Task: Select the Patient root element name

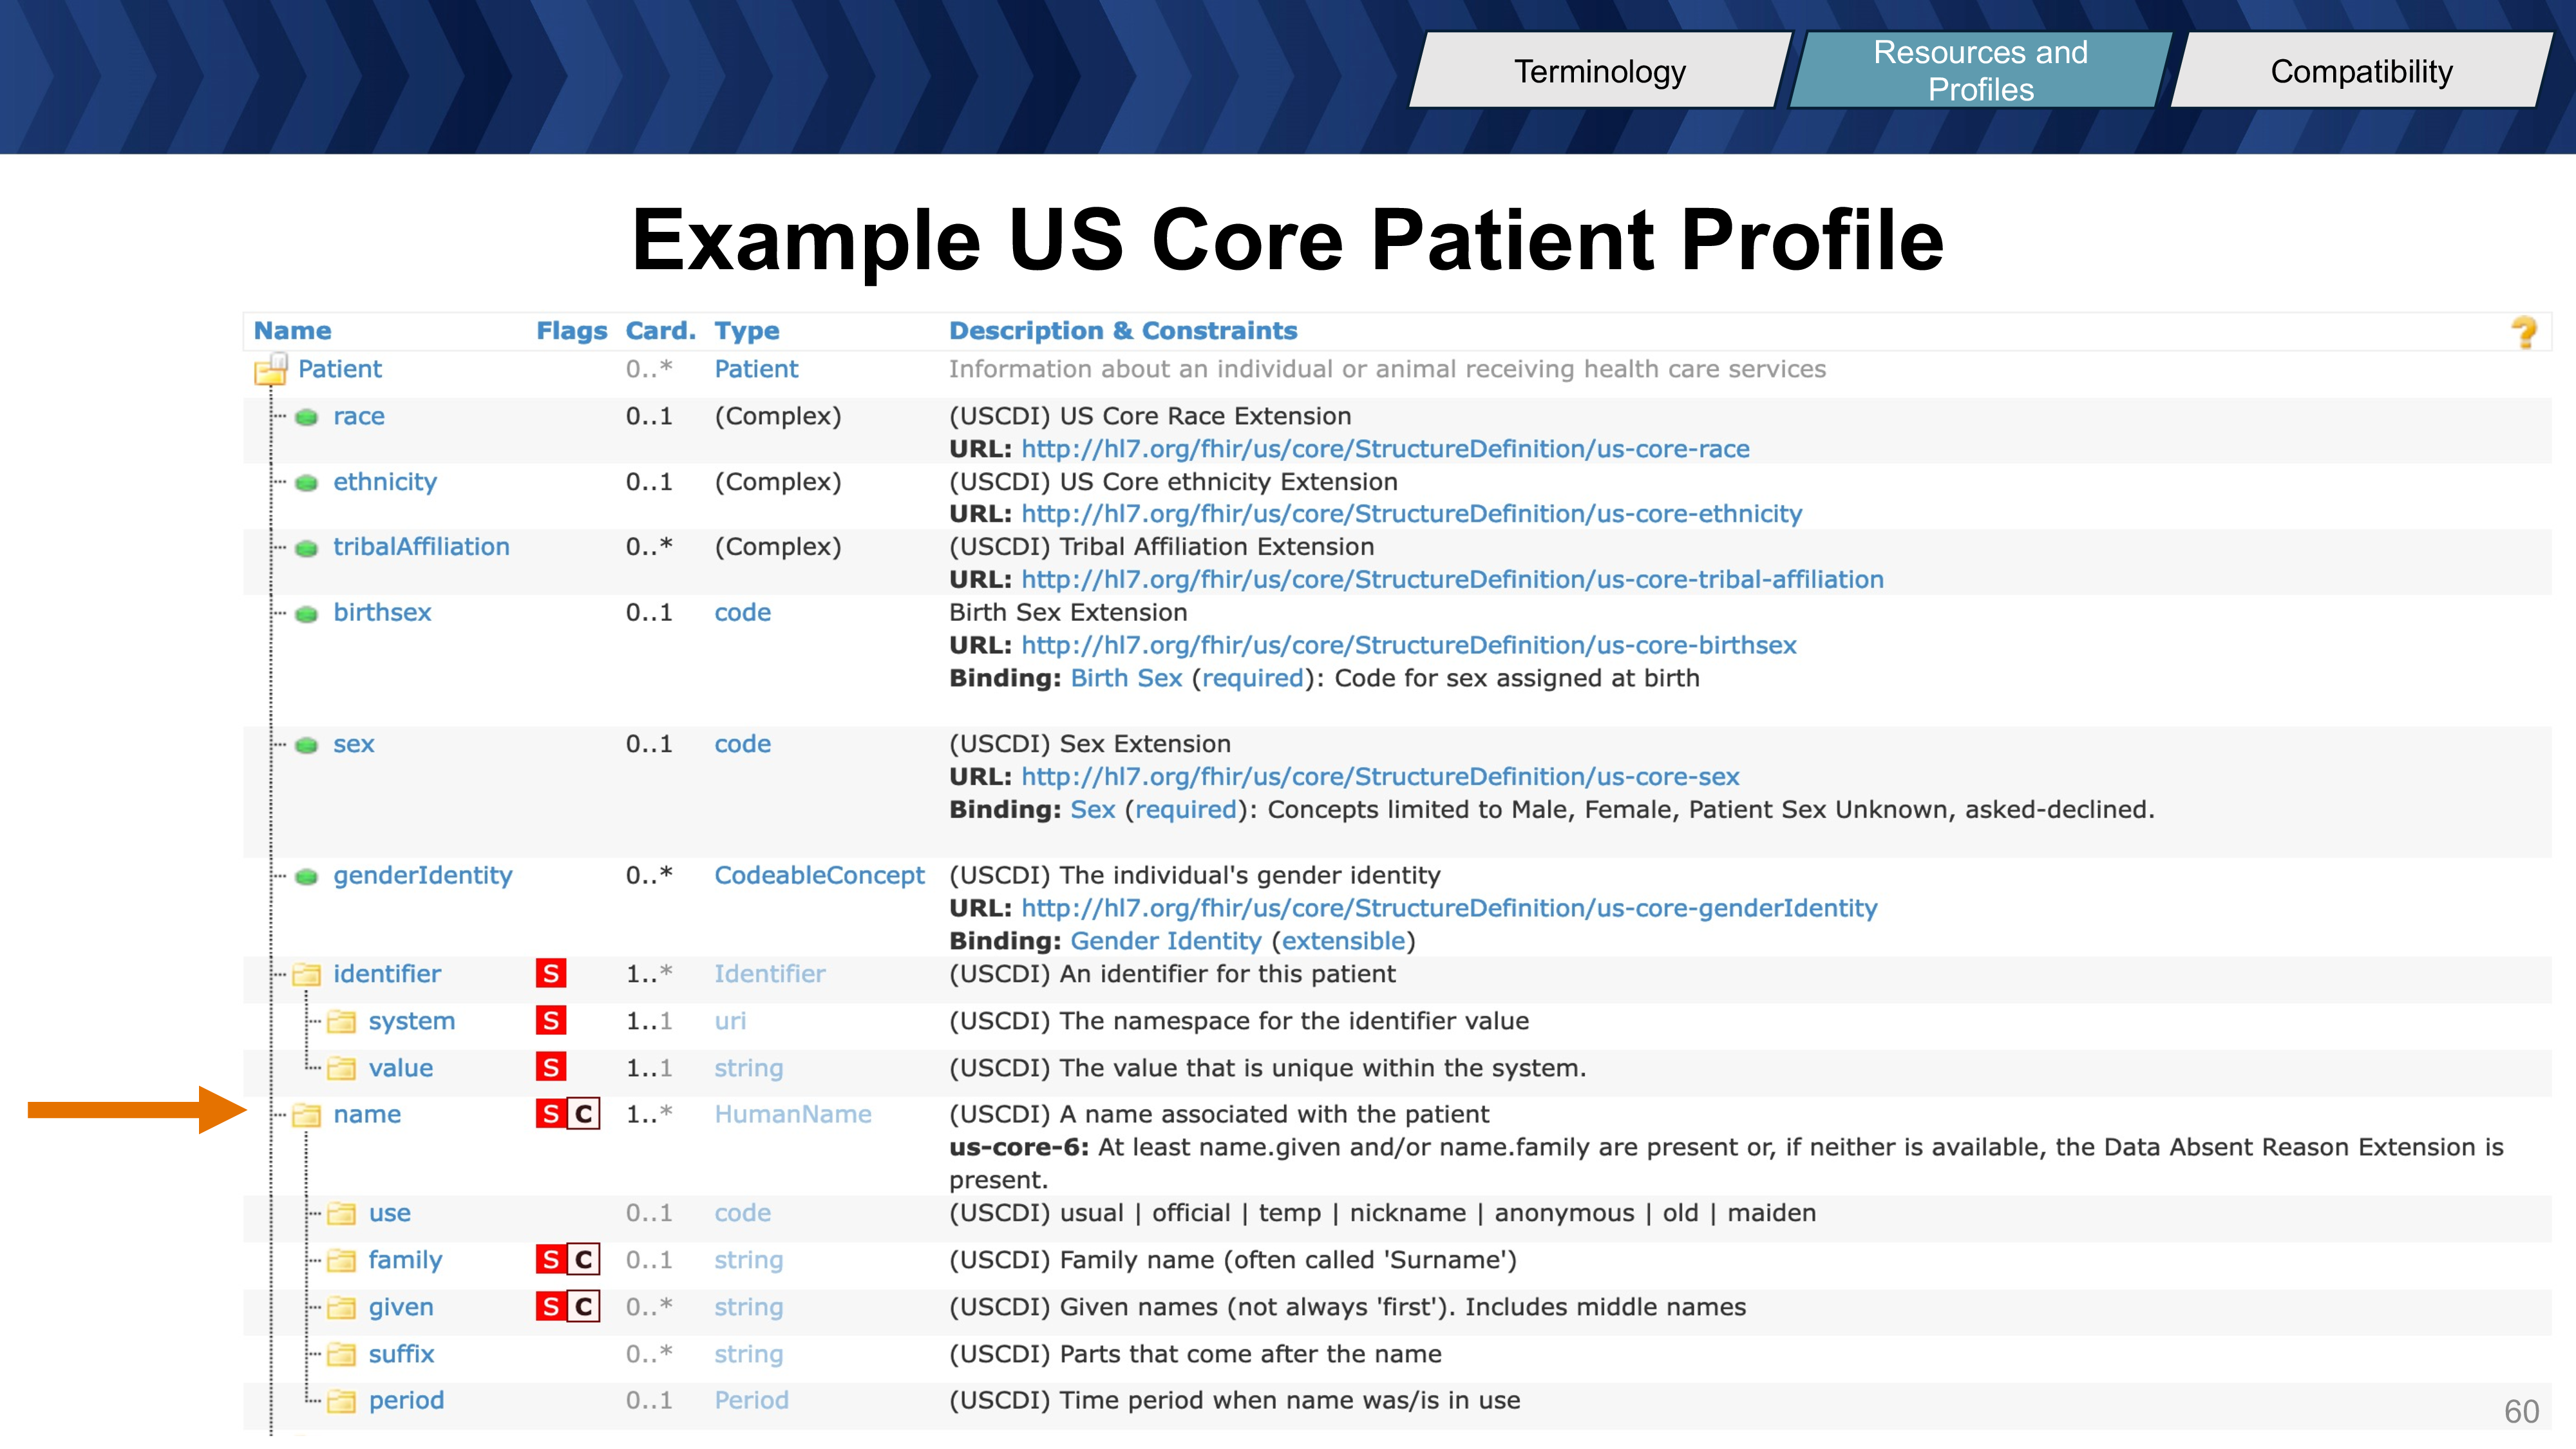Action: coord(339,370)
